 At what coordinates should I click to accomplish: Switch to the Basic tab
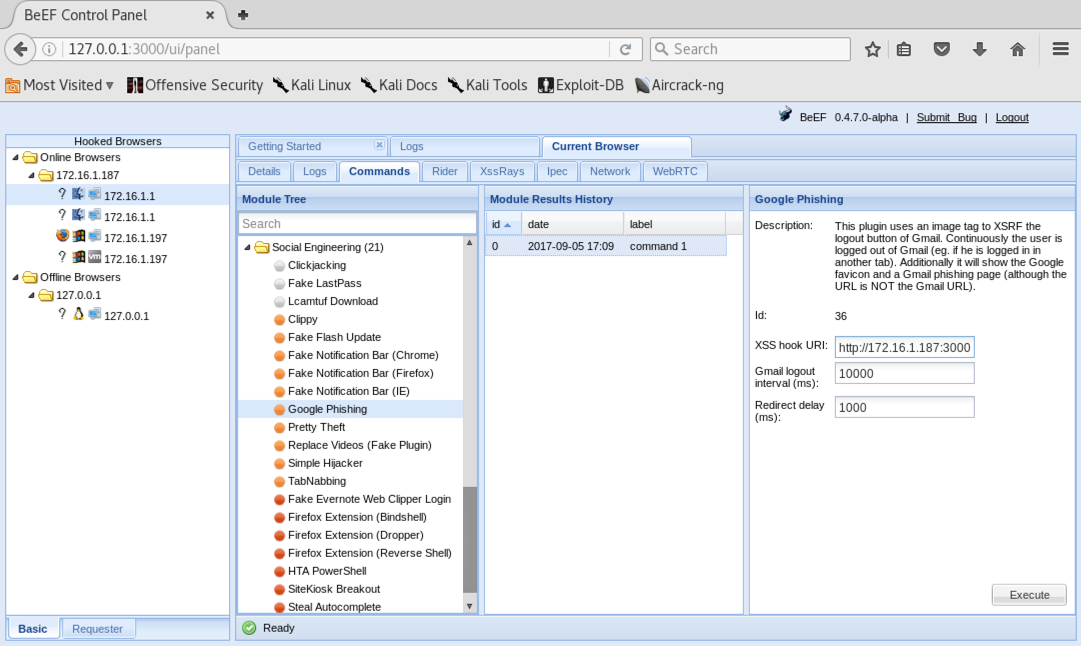(x=32, y=629)
